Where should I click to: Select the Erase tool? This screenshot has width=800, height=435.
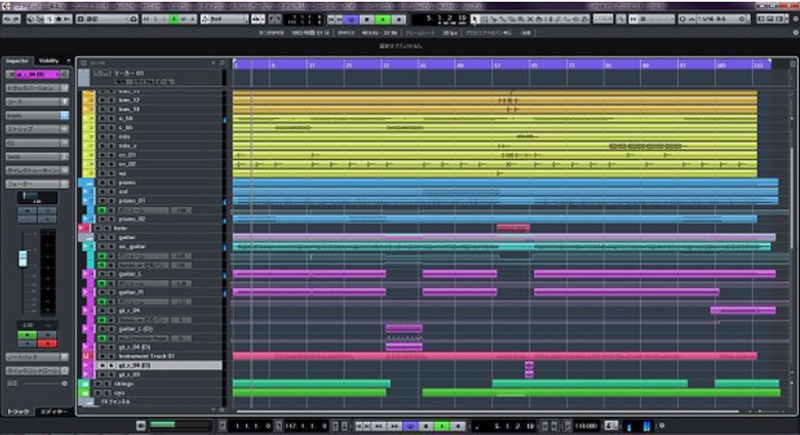click(x=512, y=19)
